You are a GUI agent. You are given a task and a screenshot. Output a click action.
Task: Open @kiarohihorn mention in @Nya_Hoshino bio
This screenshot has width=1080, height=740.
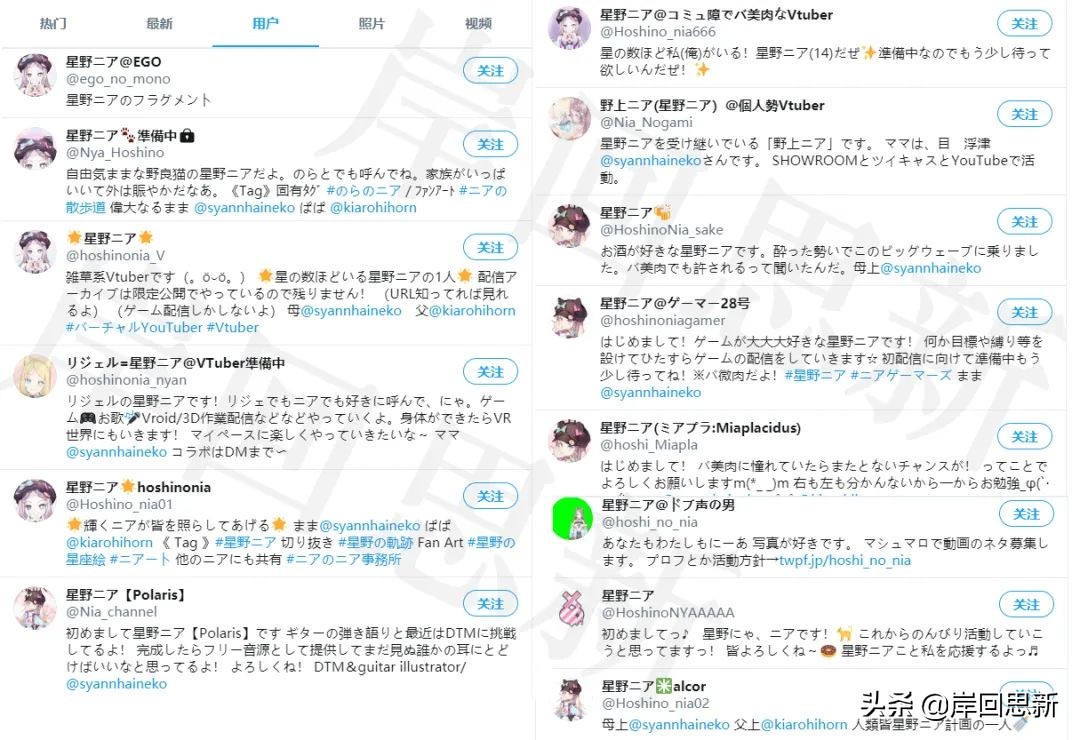pos(373,208)
